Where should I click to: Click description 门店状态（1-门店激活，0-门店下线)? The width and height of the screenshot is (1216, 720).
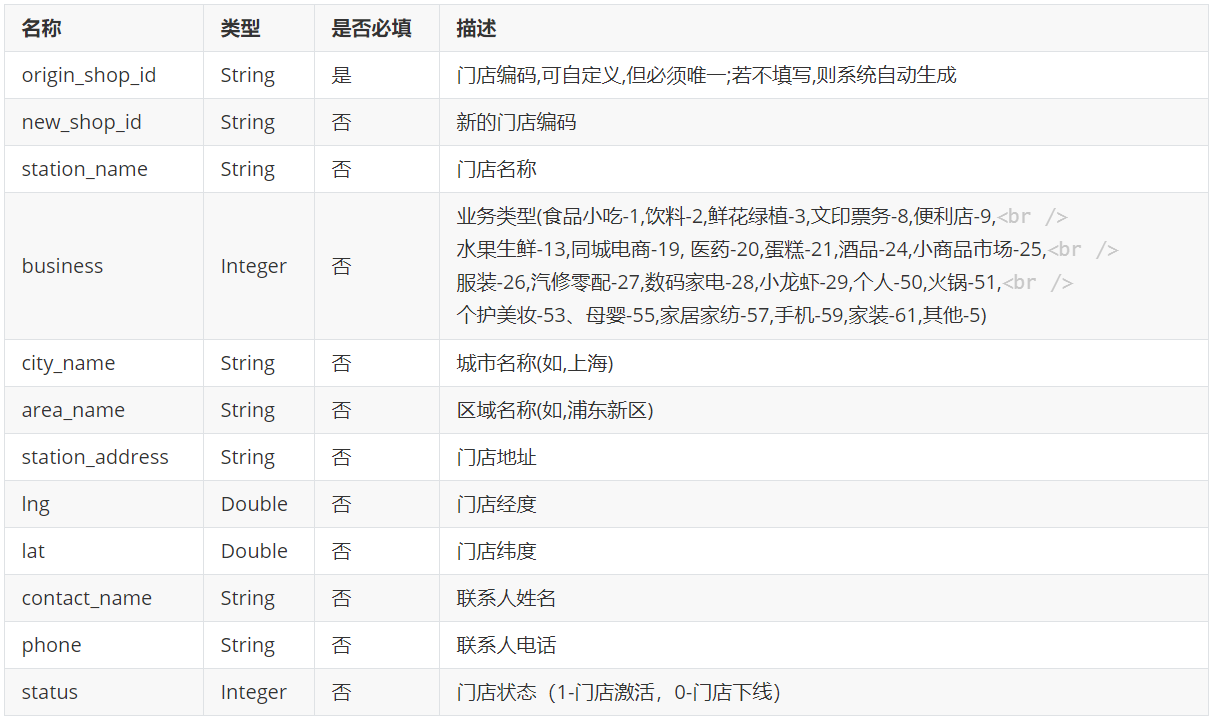[619, 692]
